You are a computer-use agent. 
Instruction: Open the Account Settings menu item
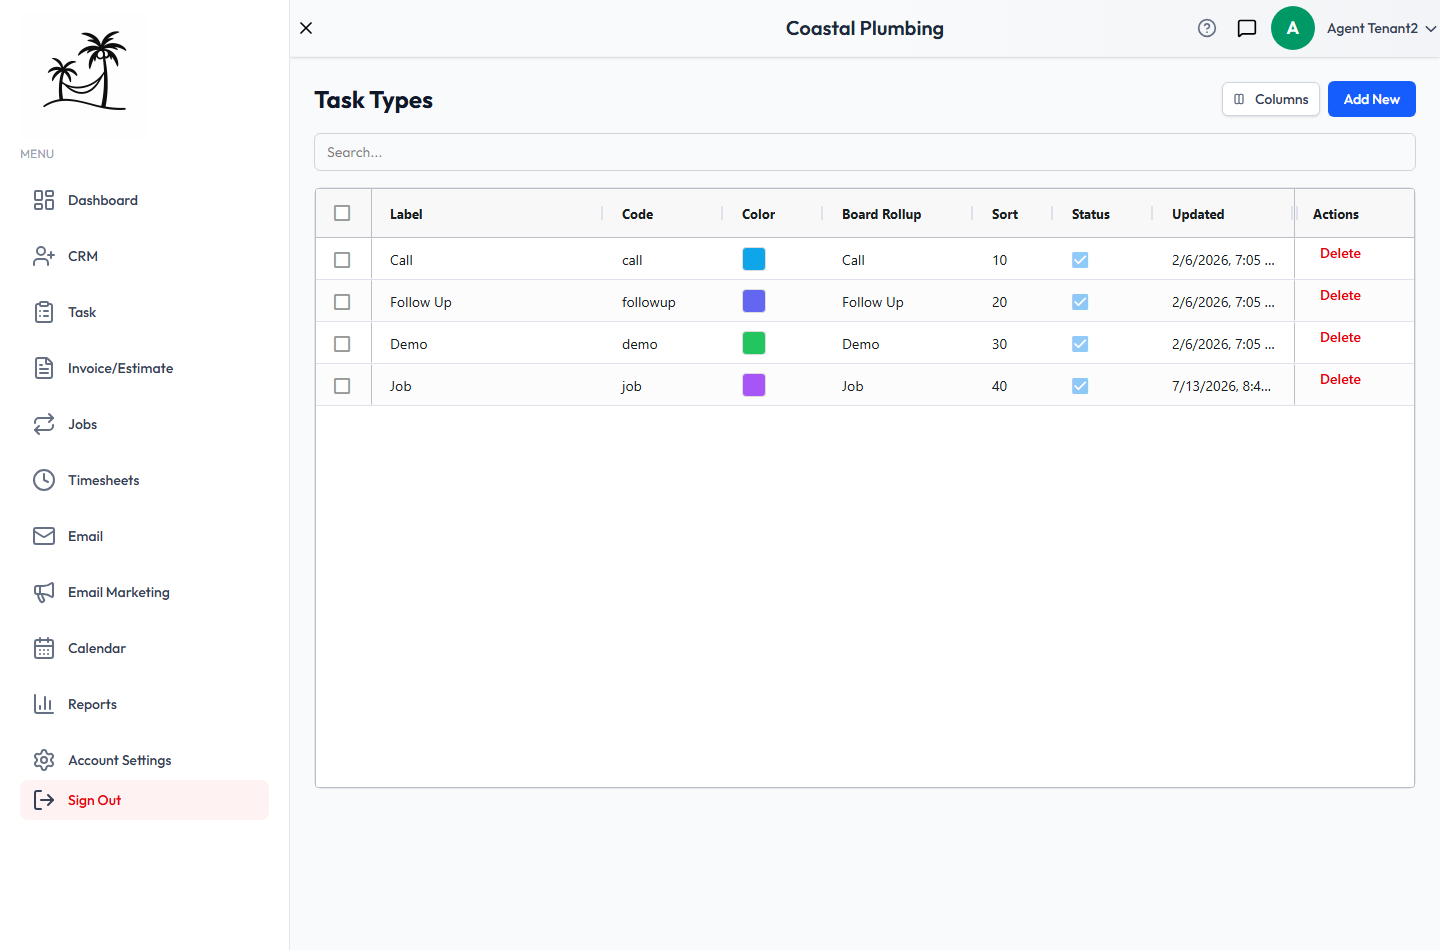144,760
